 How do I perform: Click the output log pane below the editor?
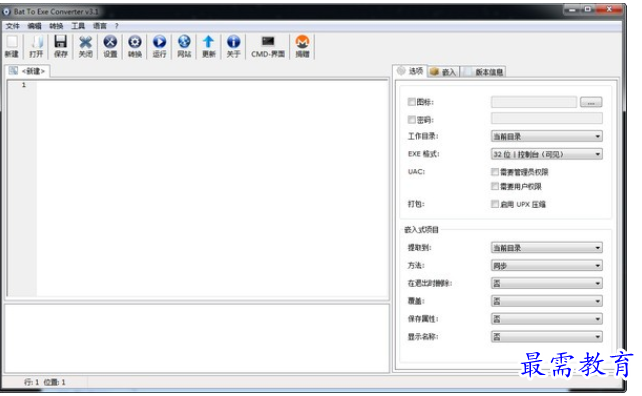[197, 338]
